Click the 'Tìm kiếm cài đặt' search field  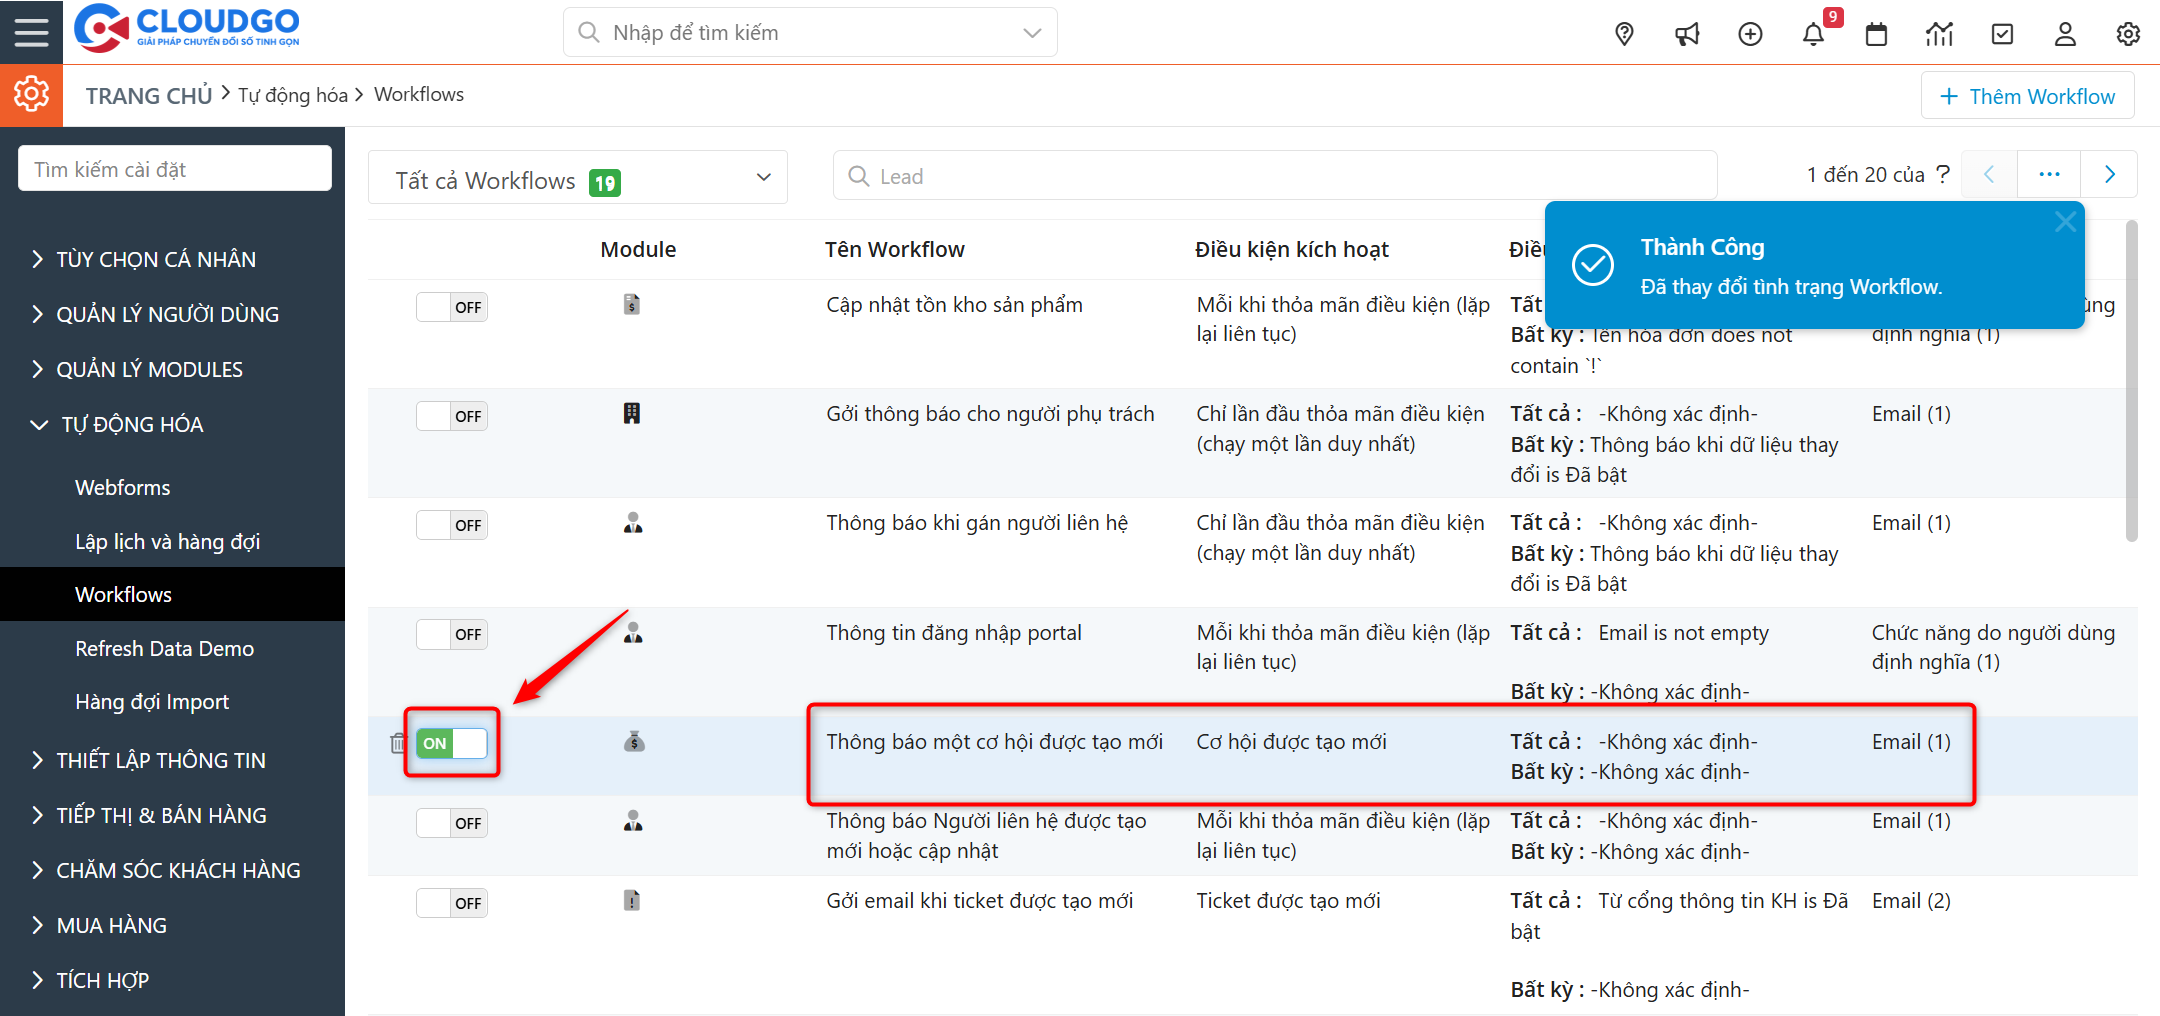coord(175,169)
